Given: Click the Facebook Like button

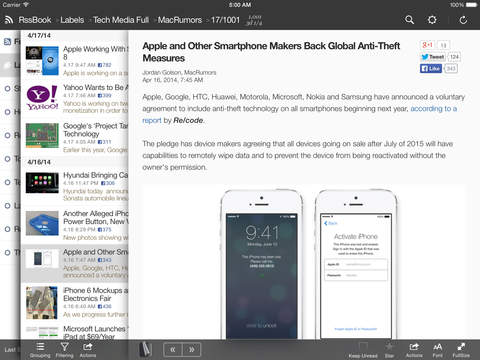Looking at the screenshot, I should click(431, 68).
